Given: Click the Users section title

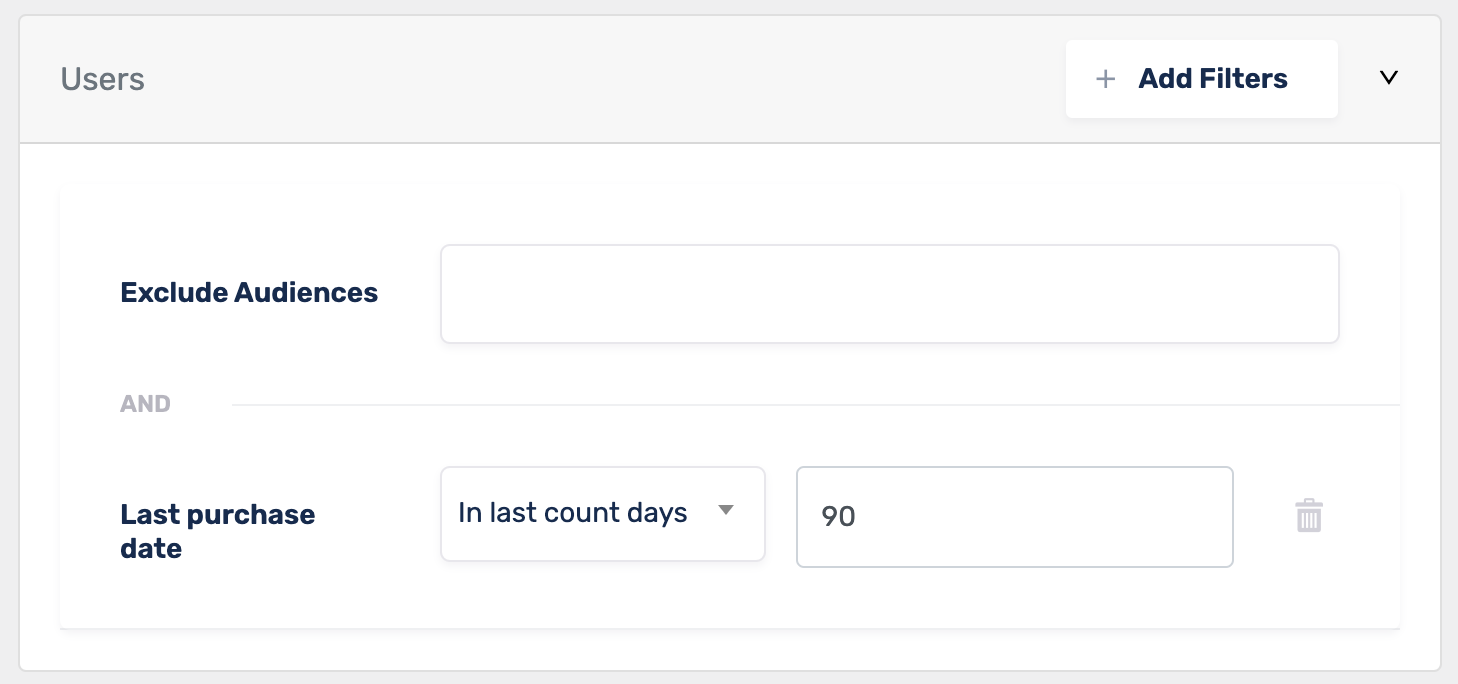Looking at the screenshot, I should coord(103,79).
